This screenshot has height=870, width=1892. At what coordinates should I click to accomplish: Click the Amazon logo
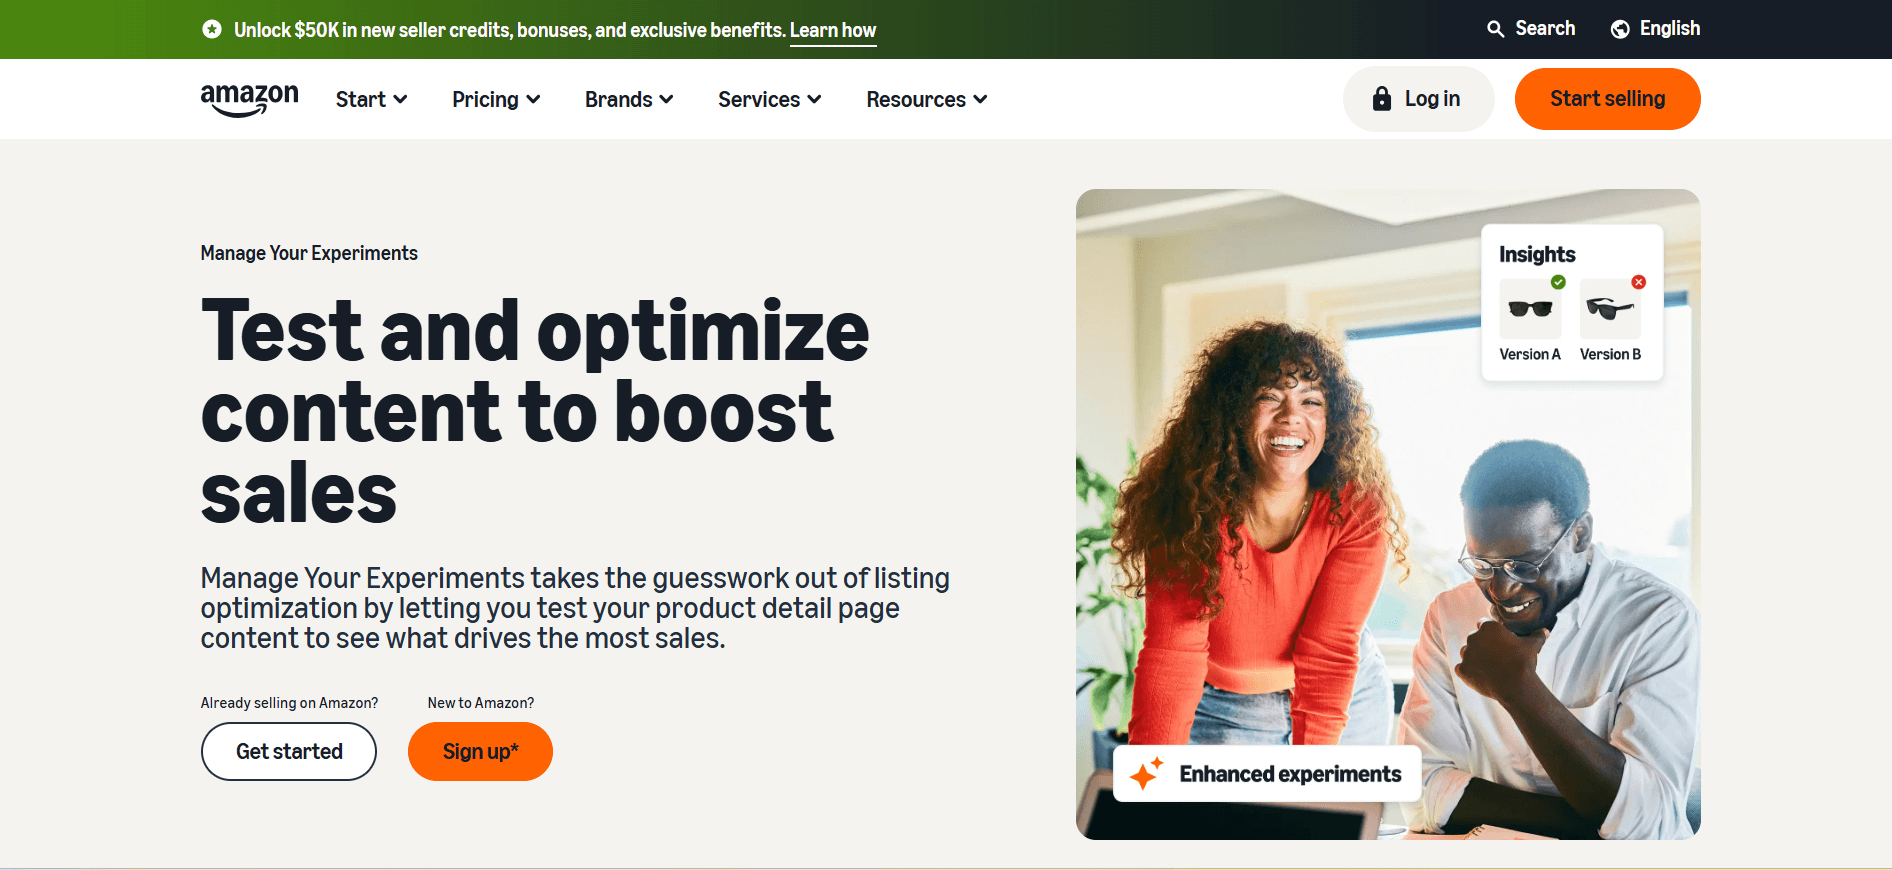[x=249, y=100]
